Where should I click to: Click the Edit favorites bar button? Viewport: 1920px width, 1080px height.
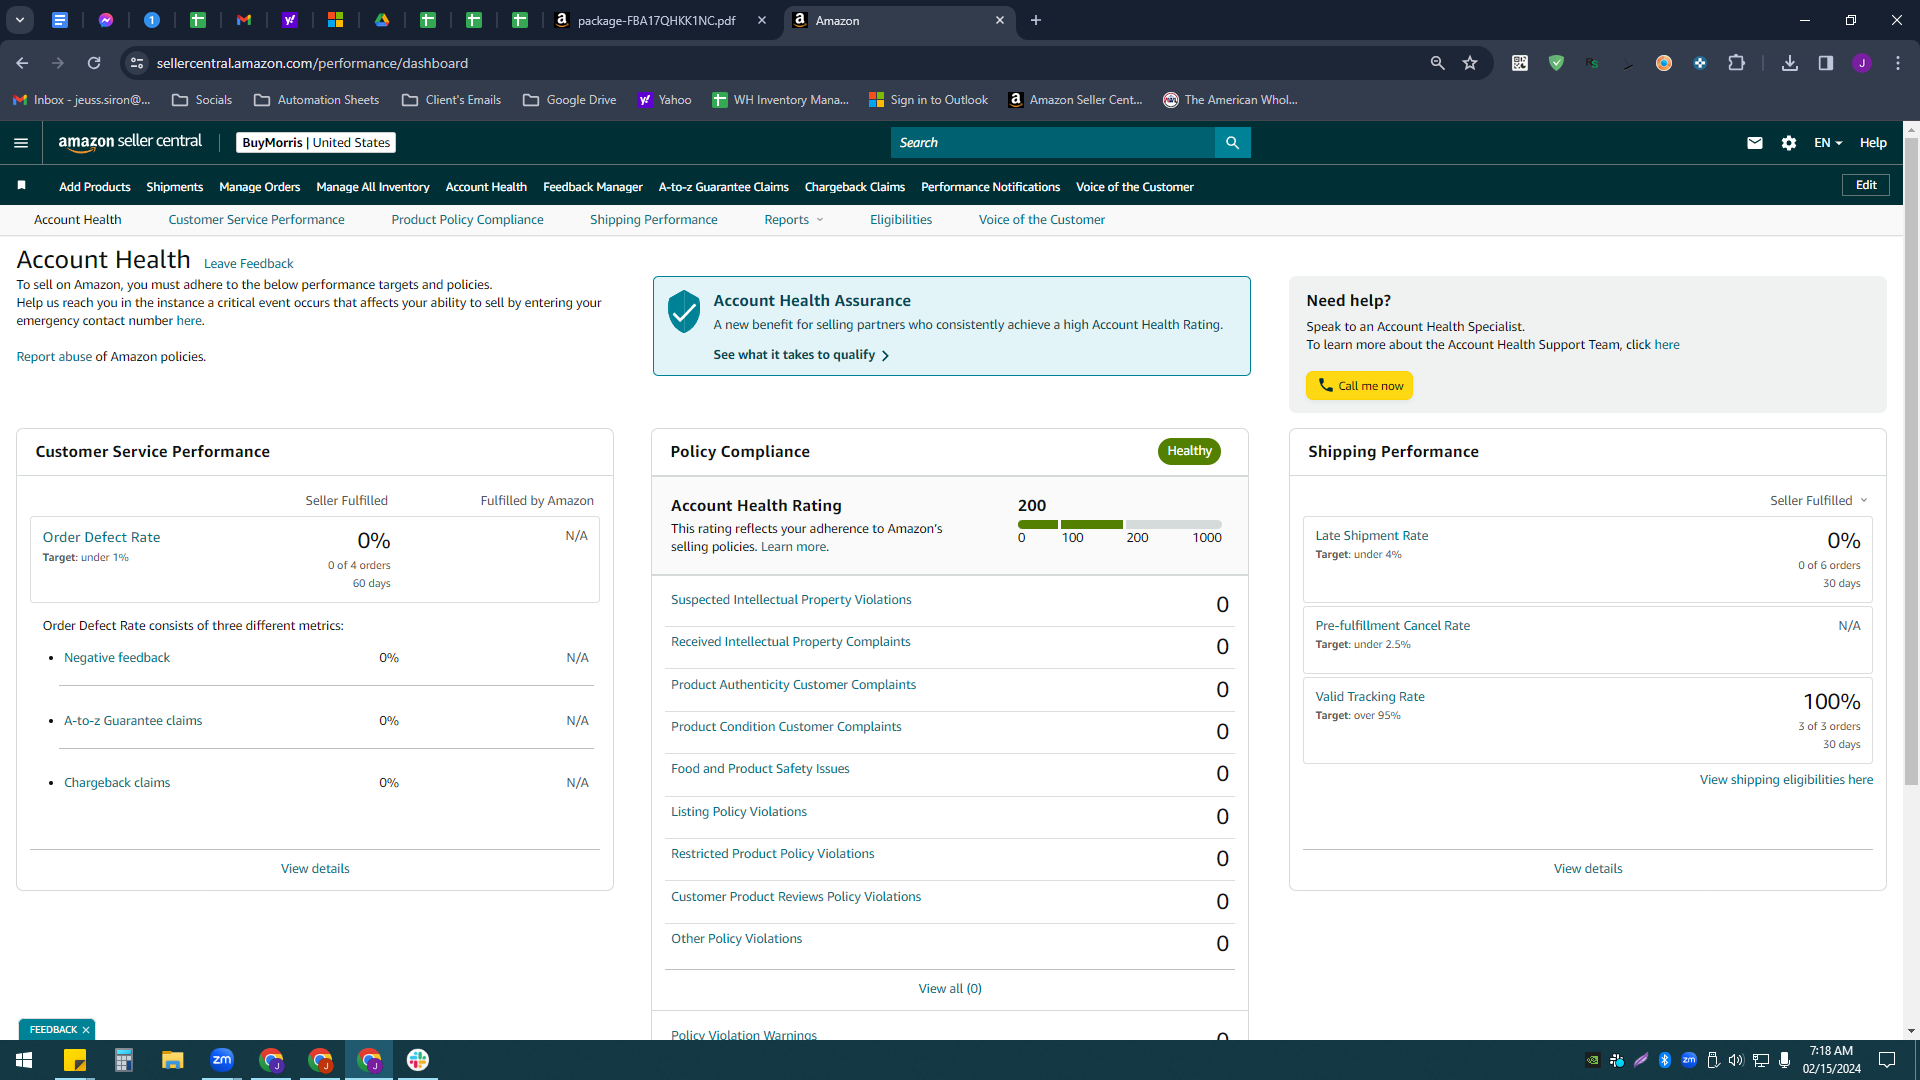(1865, 185)
